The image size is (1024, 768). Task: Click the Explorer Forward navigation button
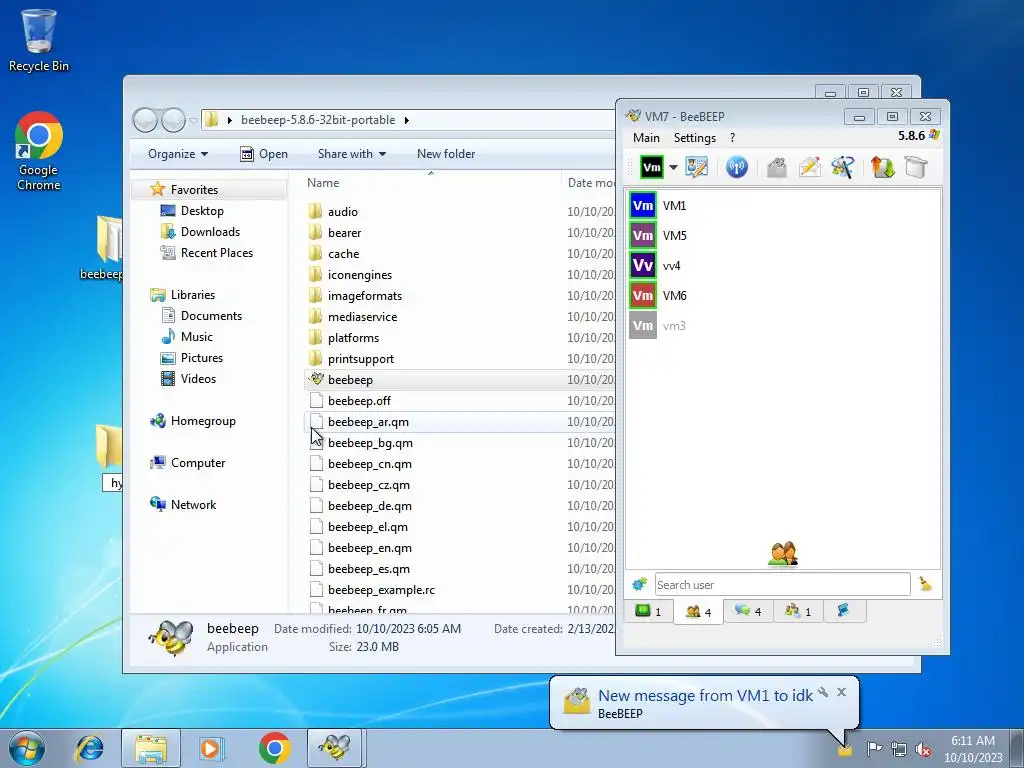pyautogui.click(x=173, y=120)
